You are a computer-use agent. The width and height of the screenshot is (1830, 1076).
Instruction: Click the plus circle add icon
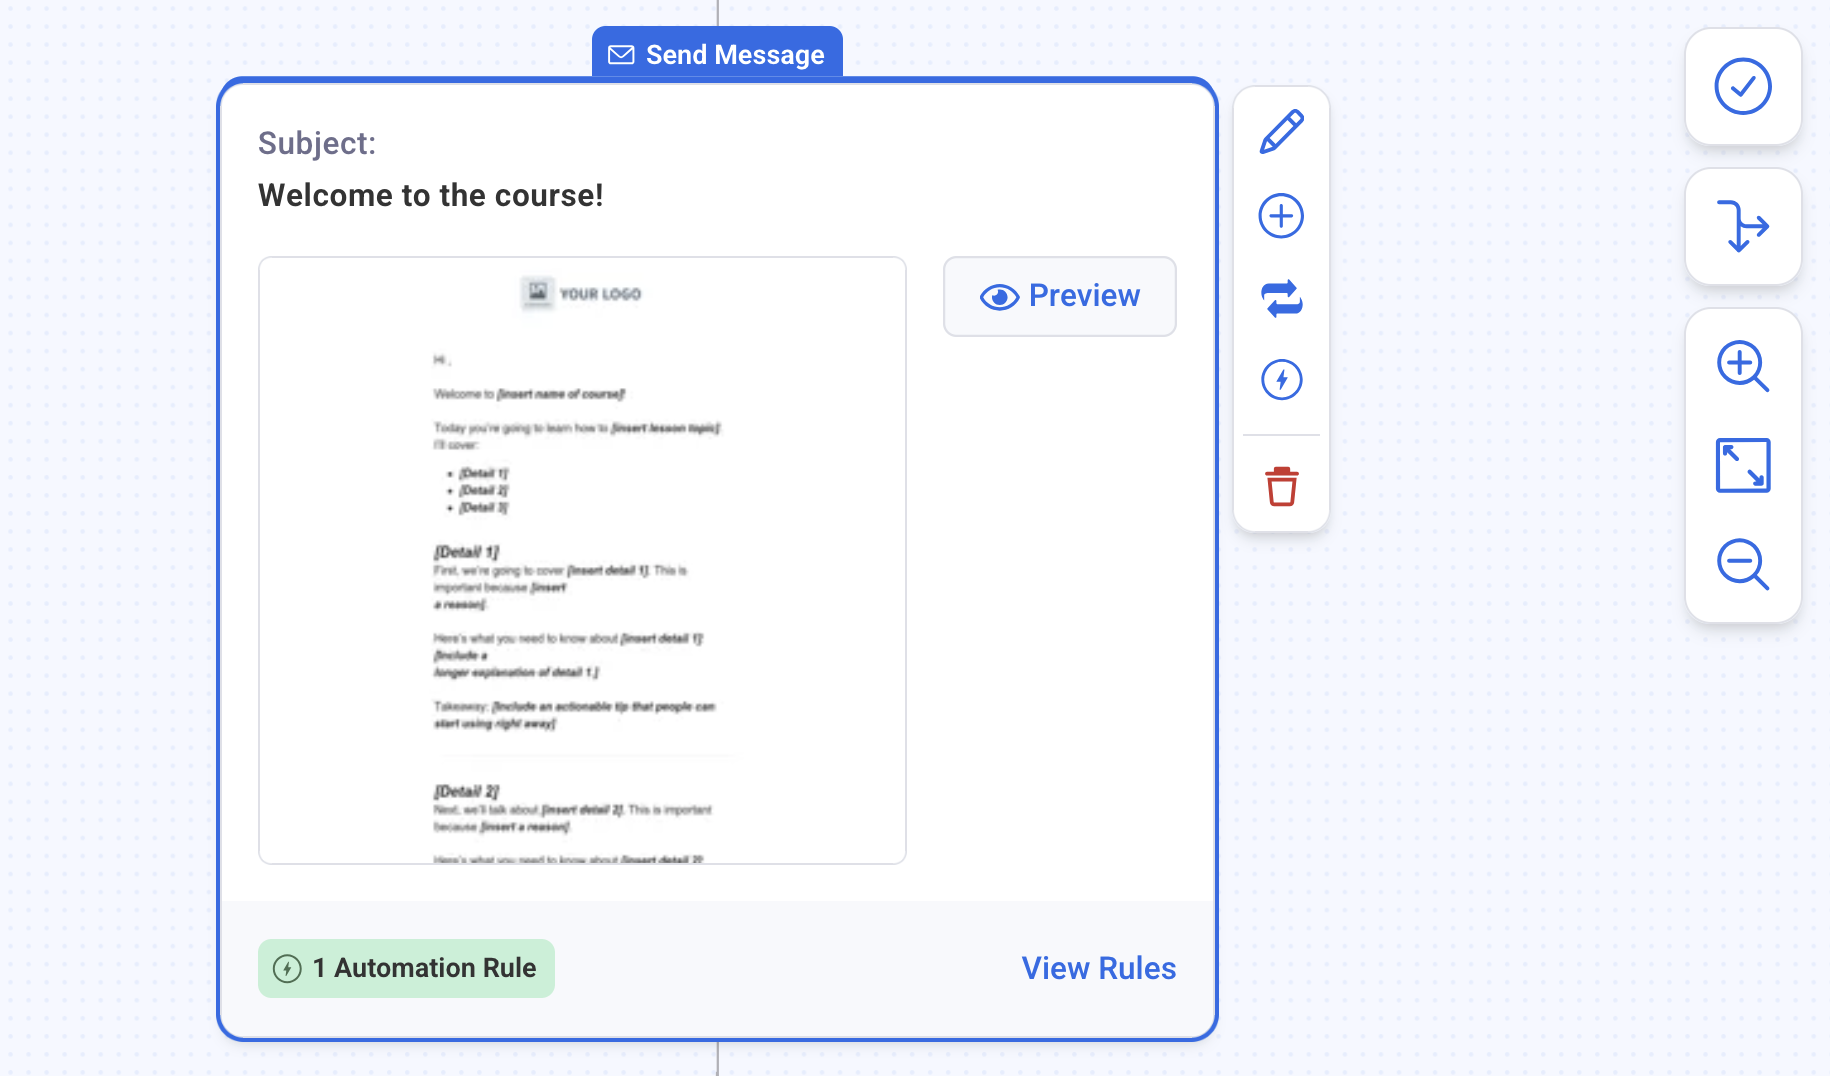1281,216
